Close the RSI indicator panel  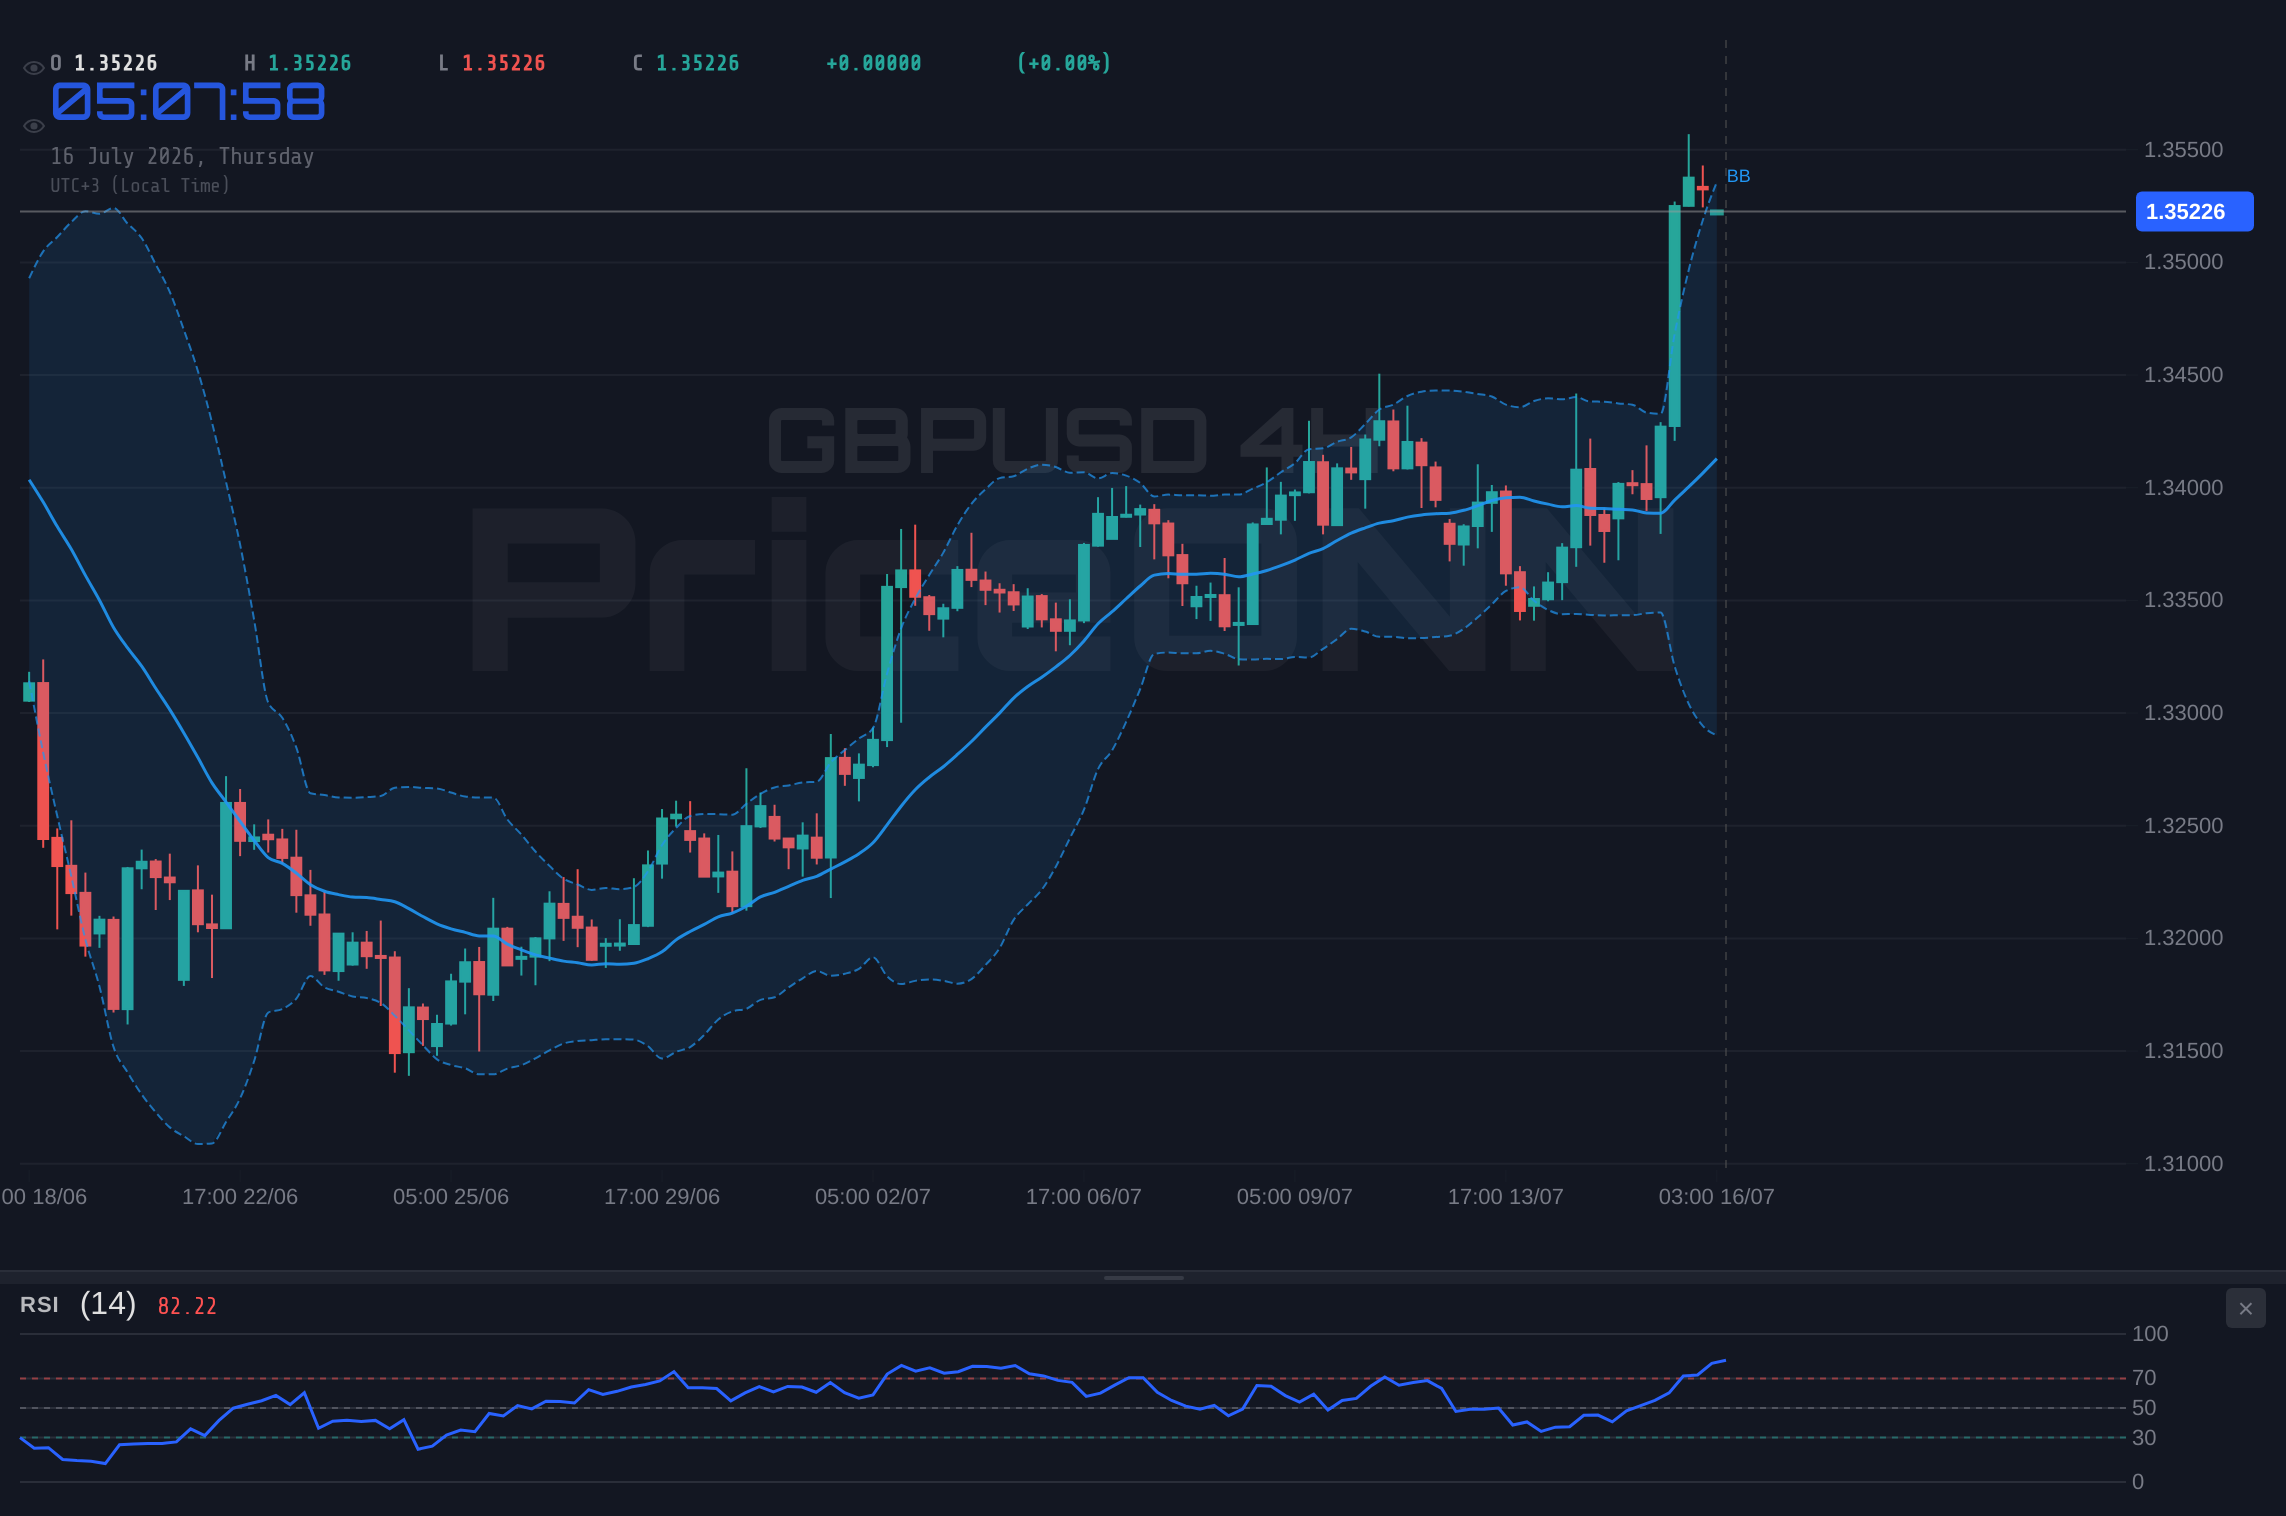pyautogui.click(x=2245, y=1308)
